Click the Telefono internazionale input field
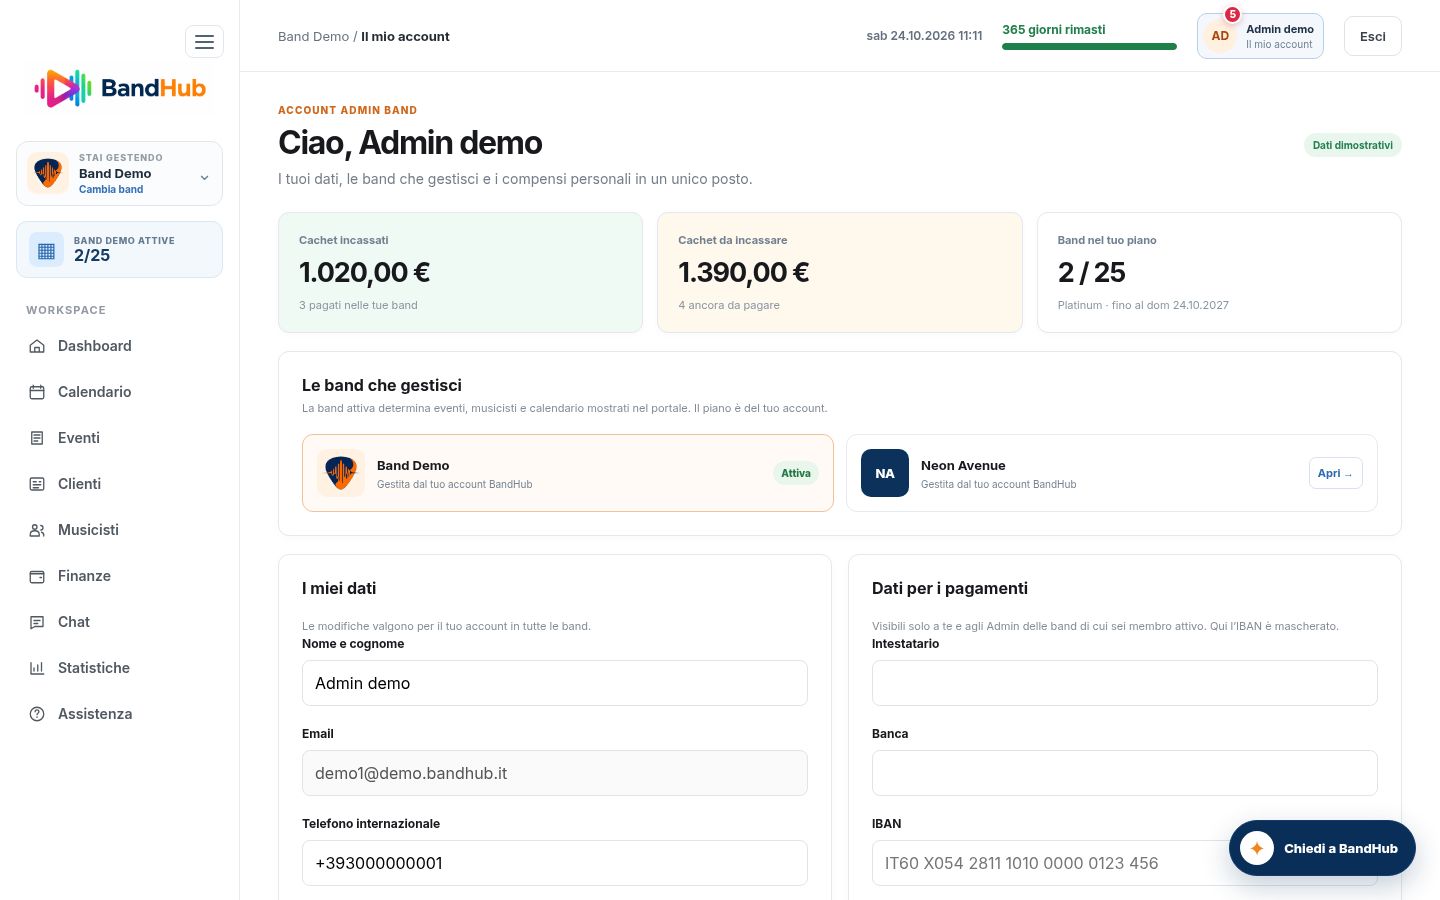This screenshot has height=900, width=1440. [555, 863]
